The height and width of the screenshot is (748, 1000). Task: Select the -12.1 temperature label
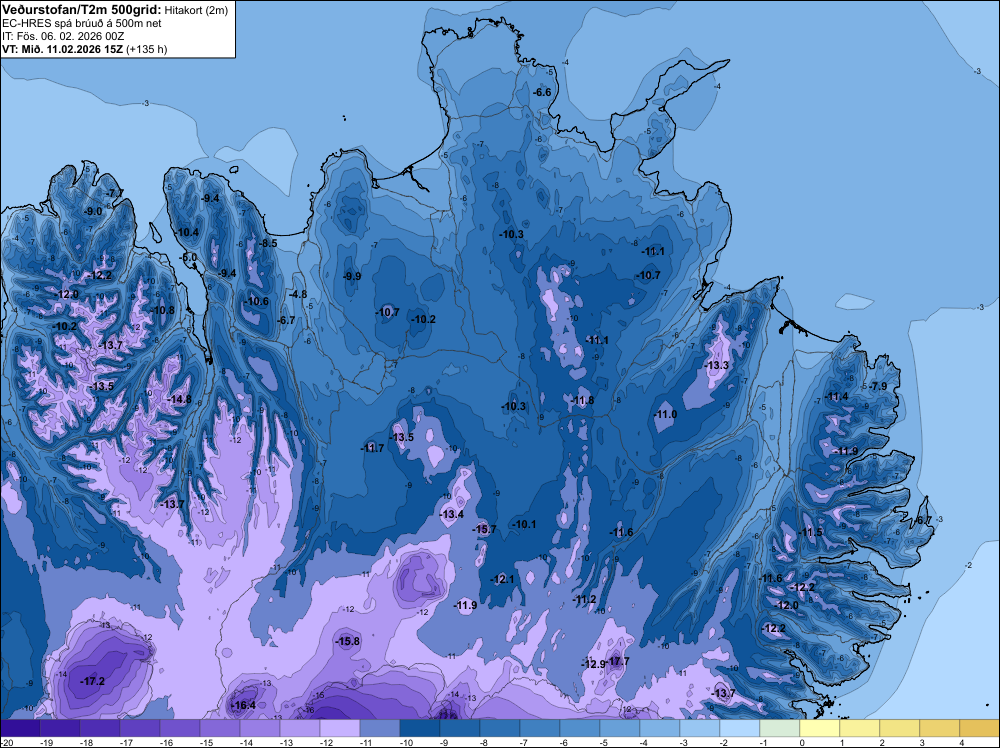[502, 579]
